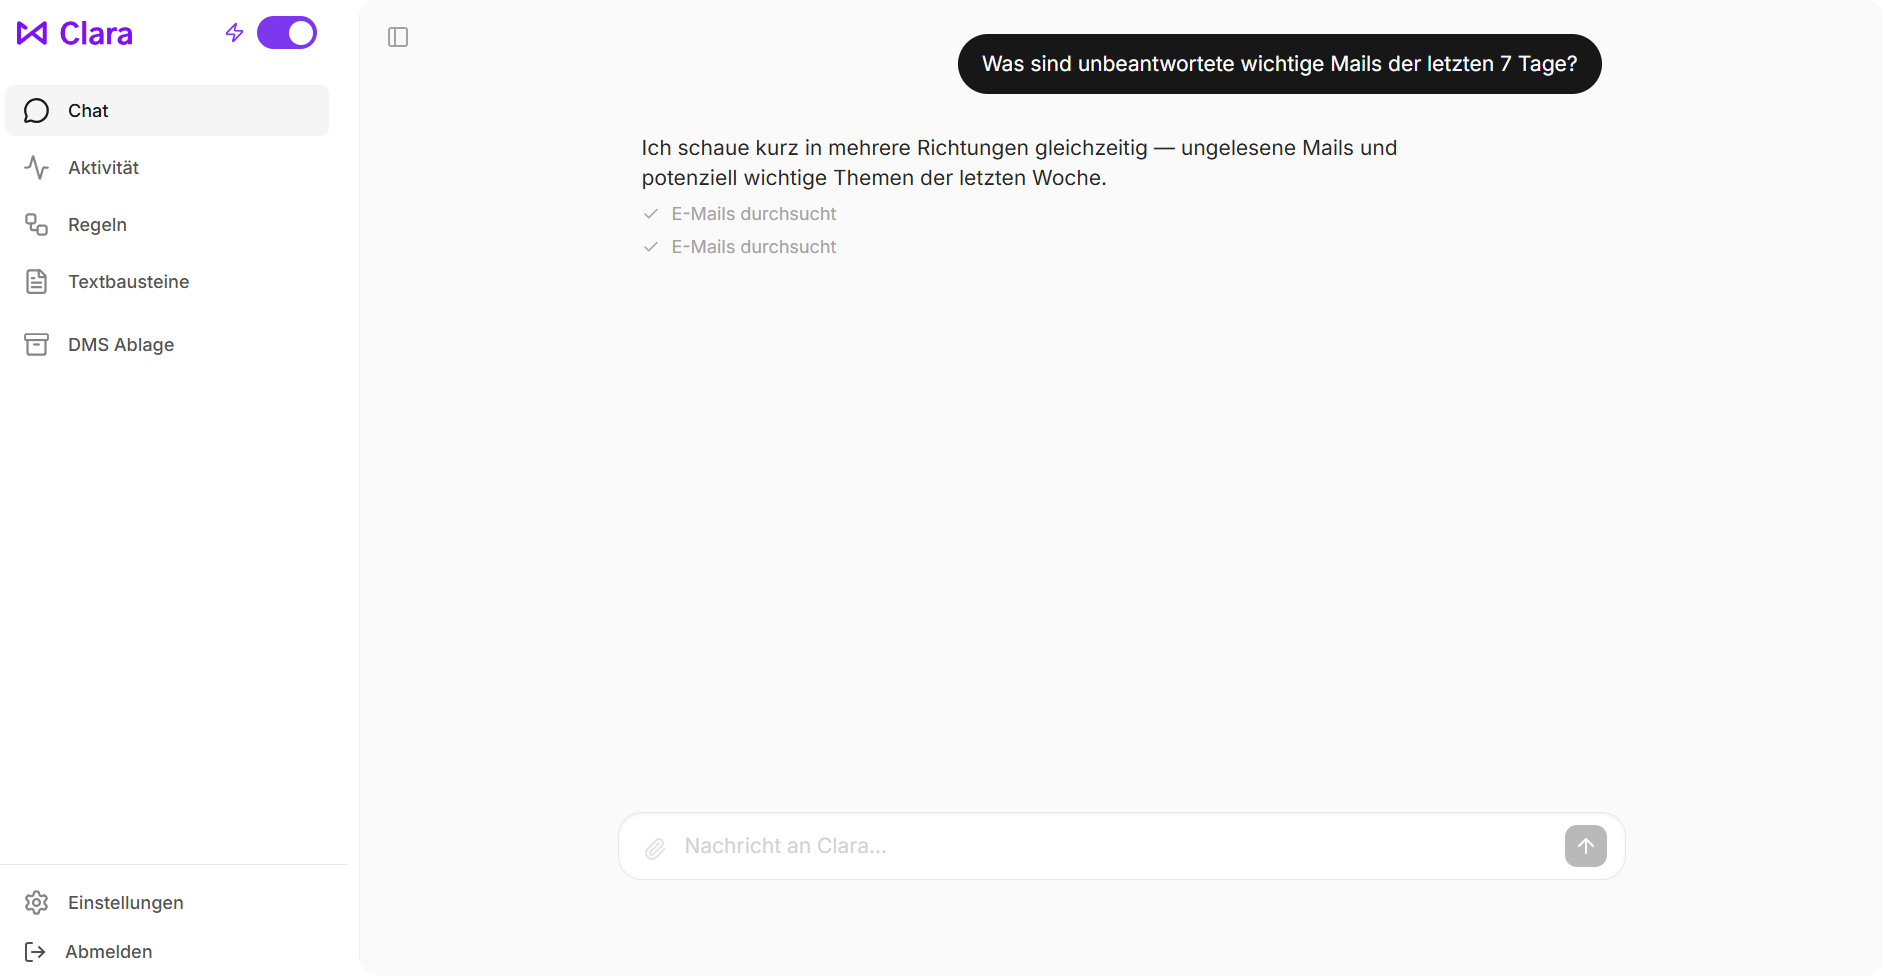Click the lightning bolt icon
This screenshot has height=979, width=1887.
click(234, 33)
